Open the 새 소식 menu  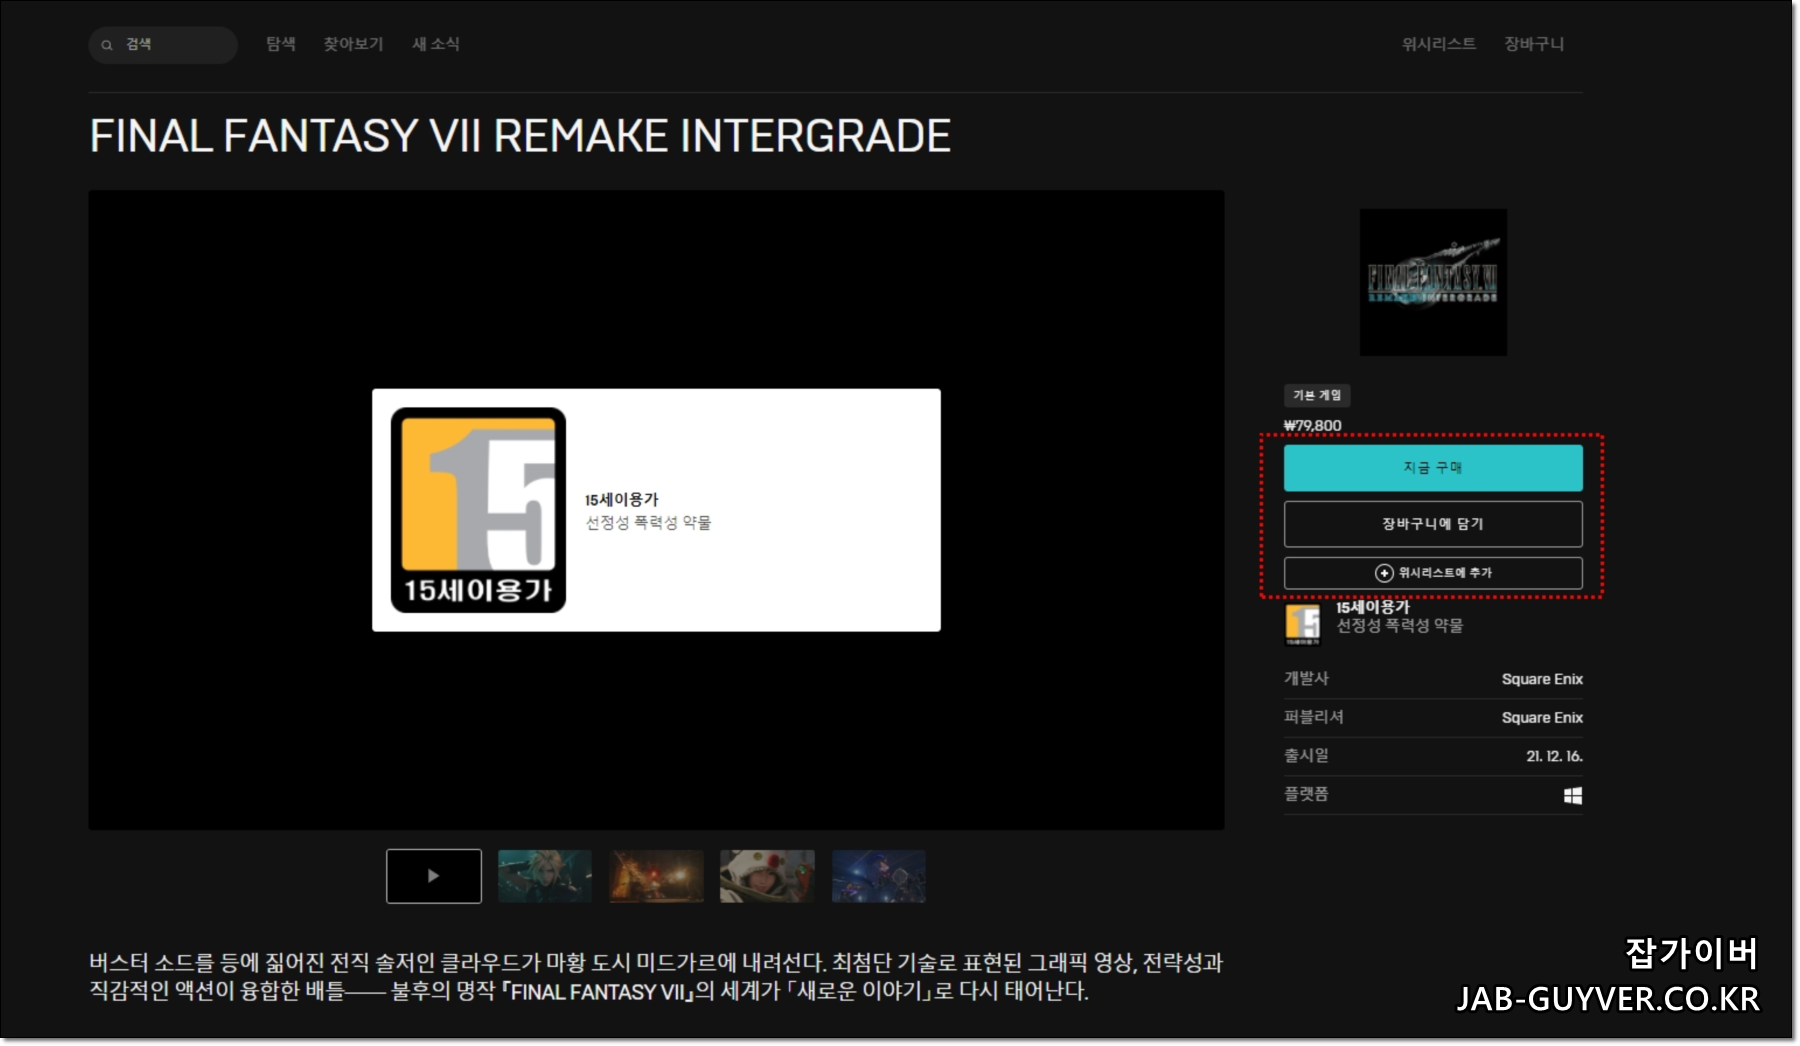tap(436, 44)
